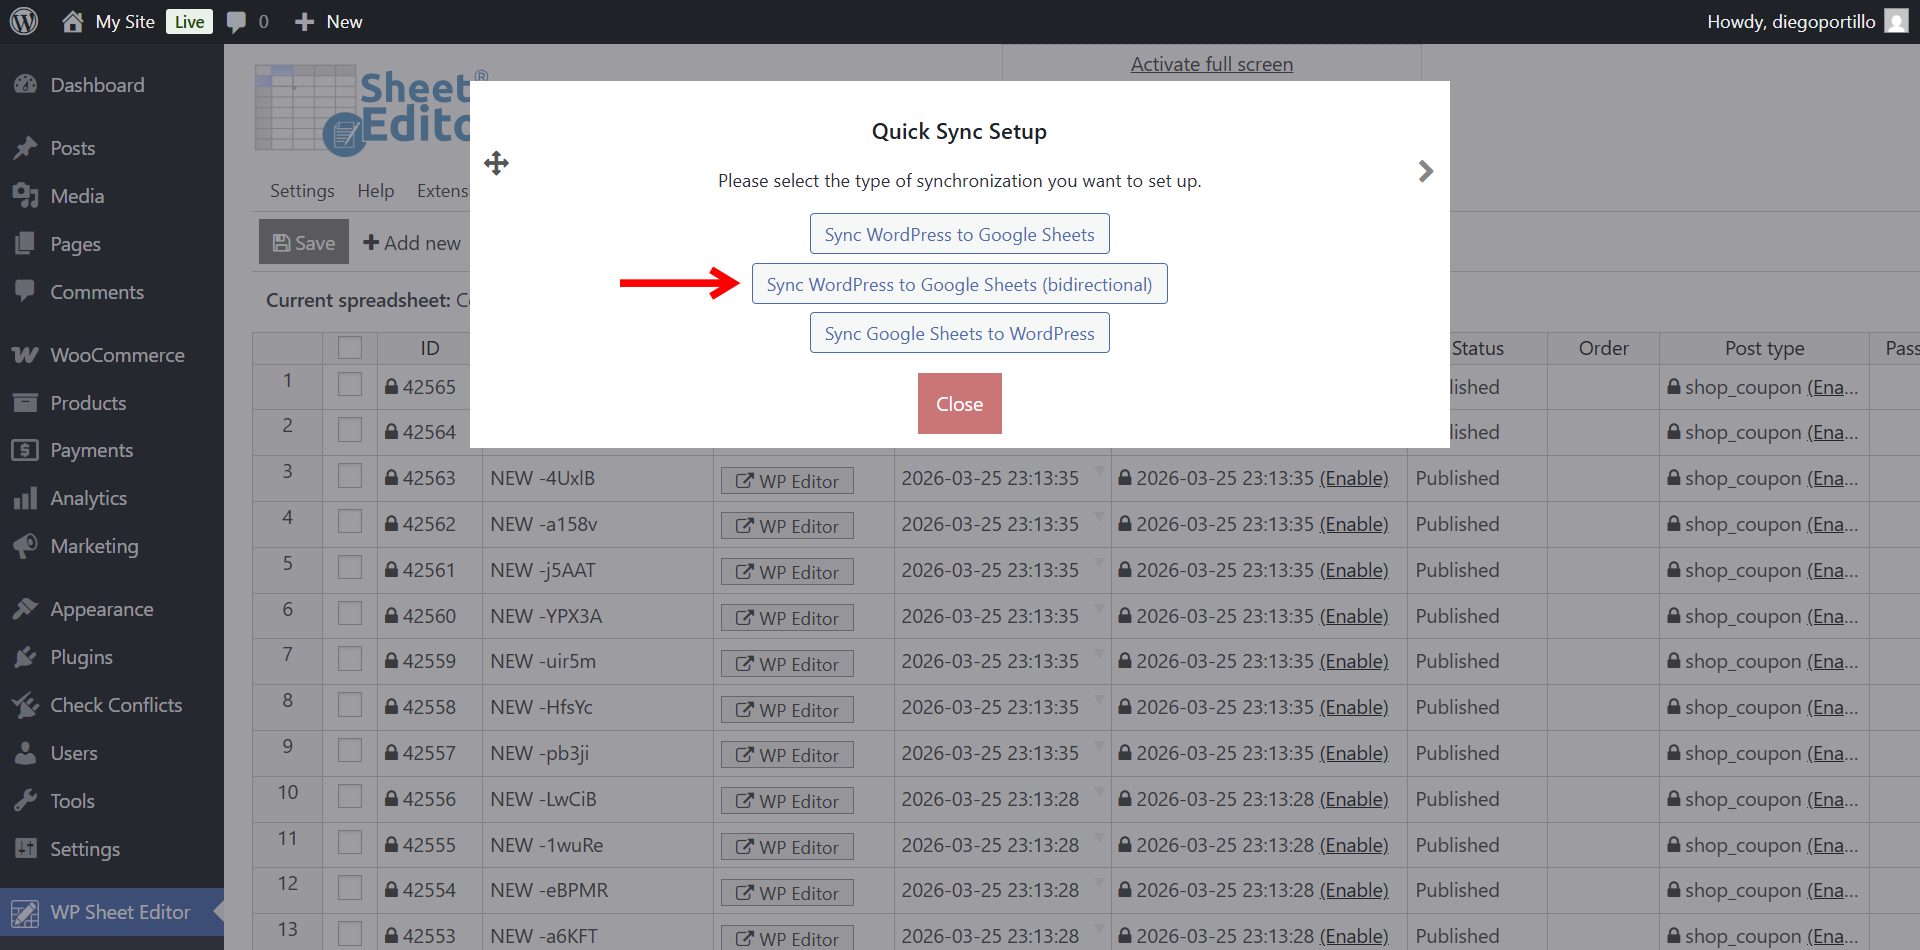Open the comments bubble in admin bar
The image size is (1920, 950).
point(236,22)
